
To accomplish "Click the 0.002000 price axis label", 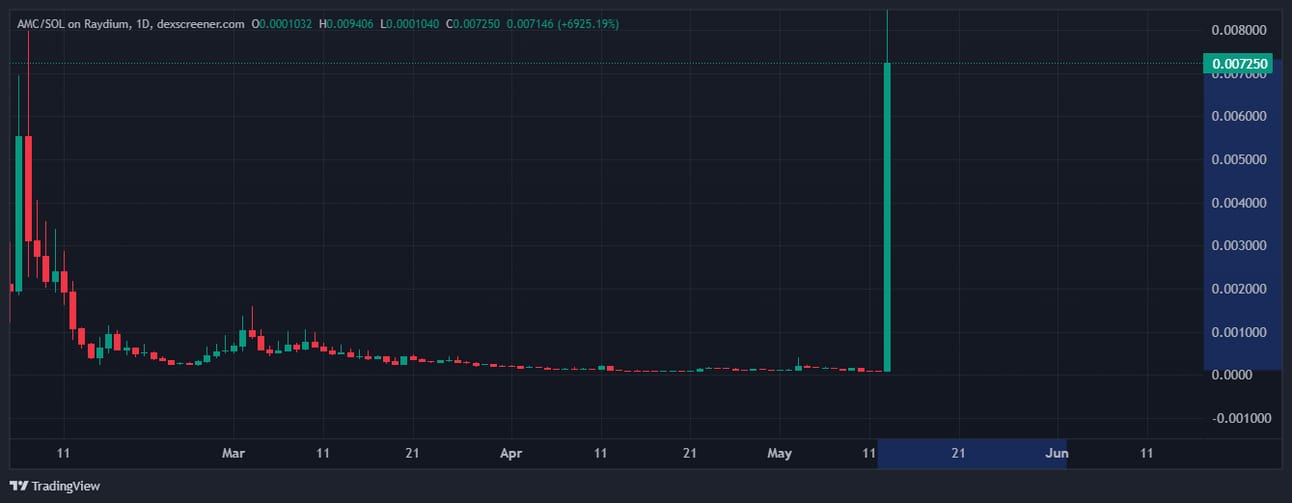I will coord(1240,289).
